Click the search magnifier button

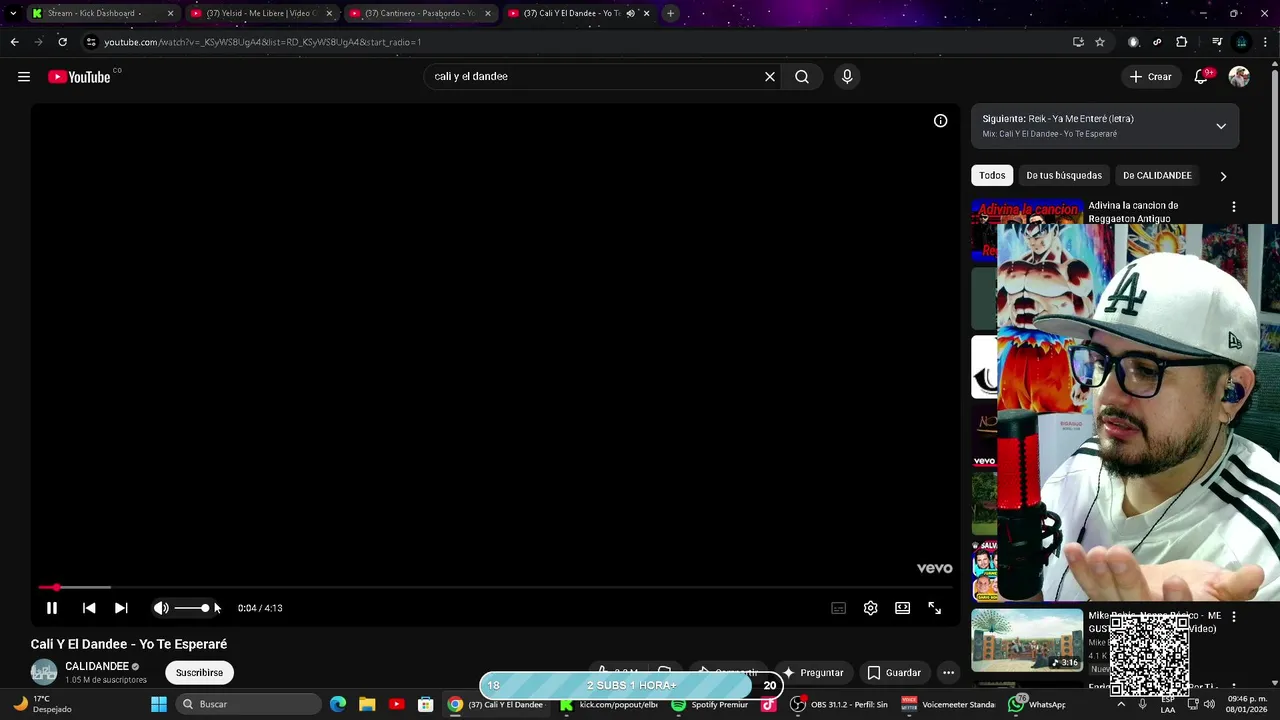click(802, 77)
